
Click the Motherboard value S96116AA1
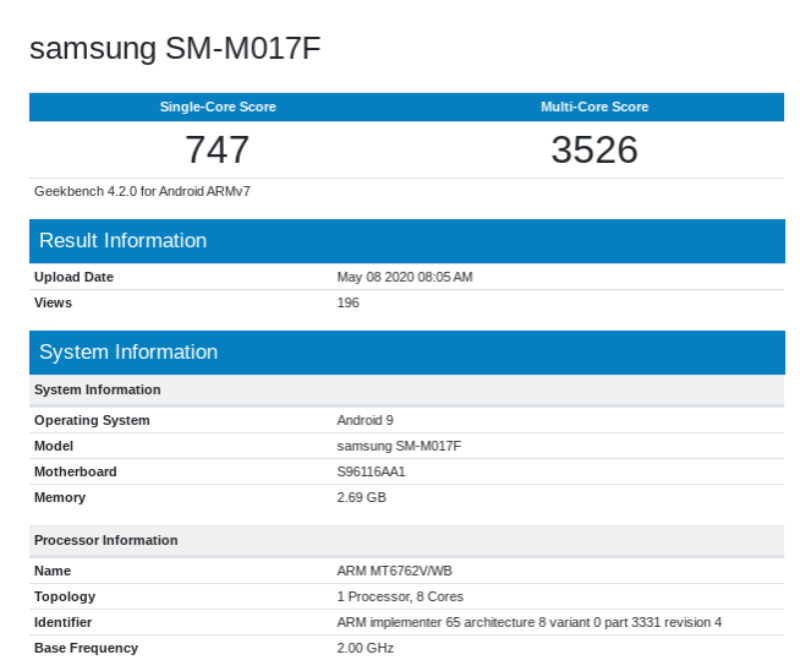pos(371,472)
